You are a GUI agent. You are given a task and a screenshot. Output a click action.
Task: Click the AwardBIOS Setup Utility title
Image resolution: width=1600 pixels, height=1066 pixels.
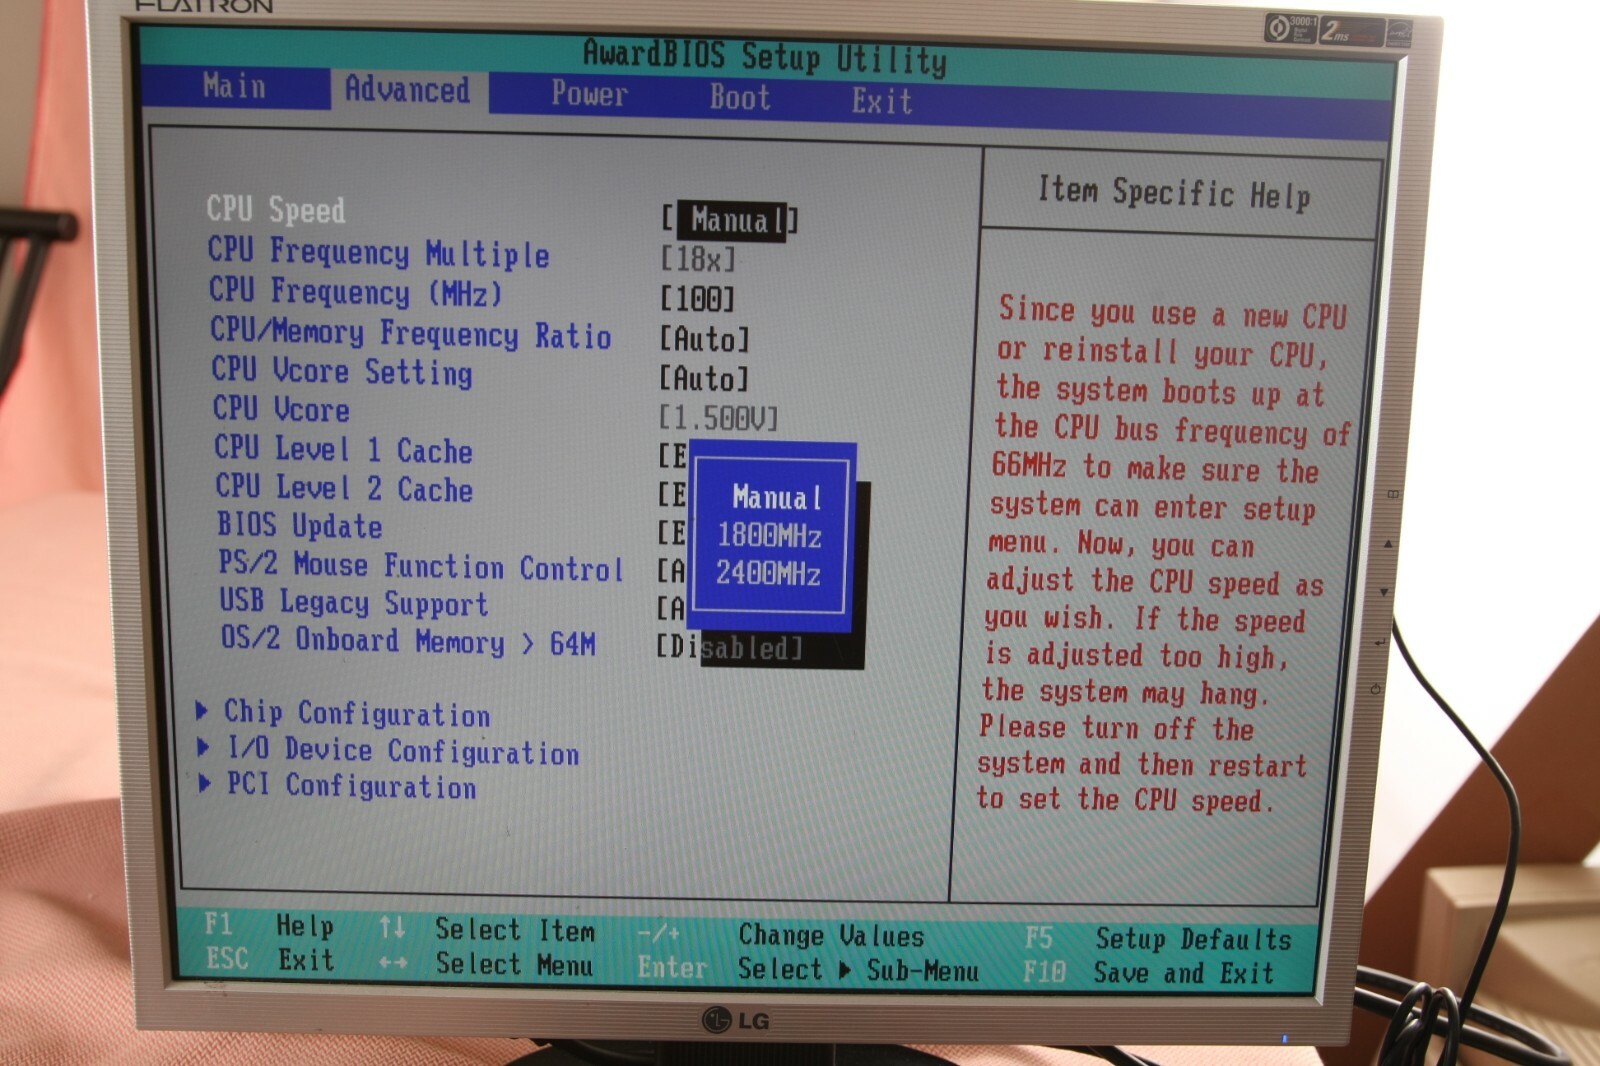(x=765, y=57)
